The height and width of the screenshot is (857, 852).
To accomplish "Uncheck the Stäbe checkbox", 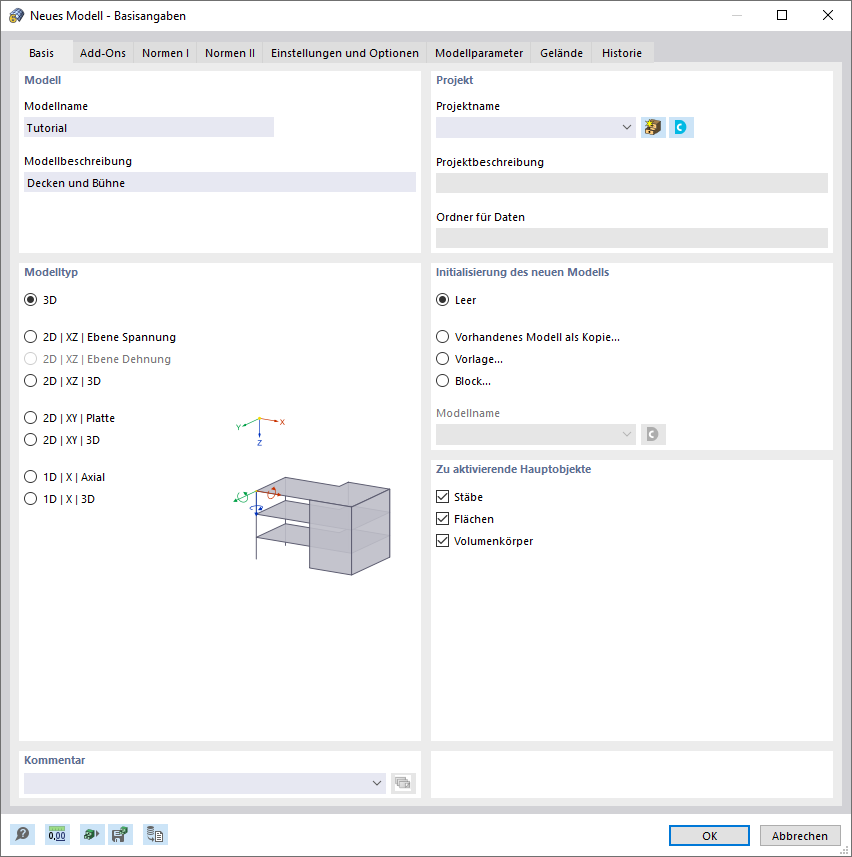I will (x=443, y=496).
